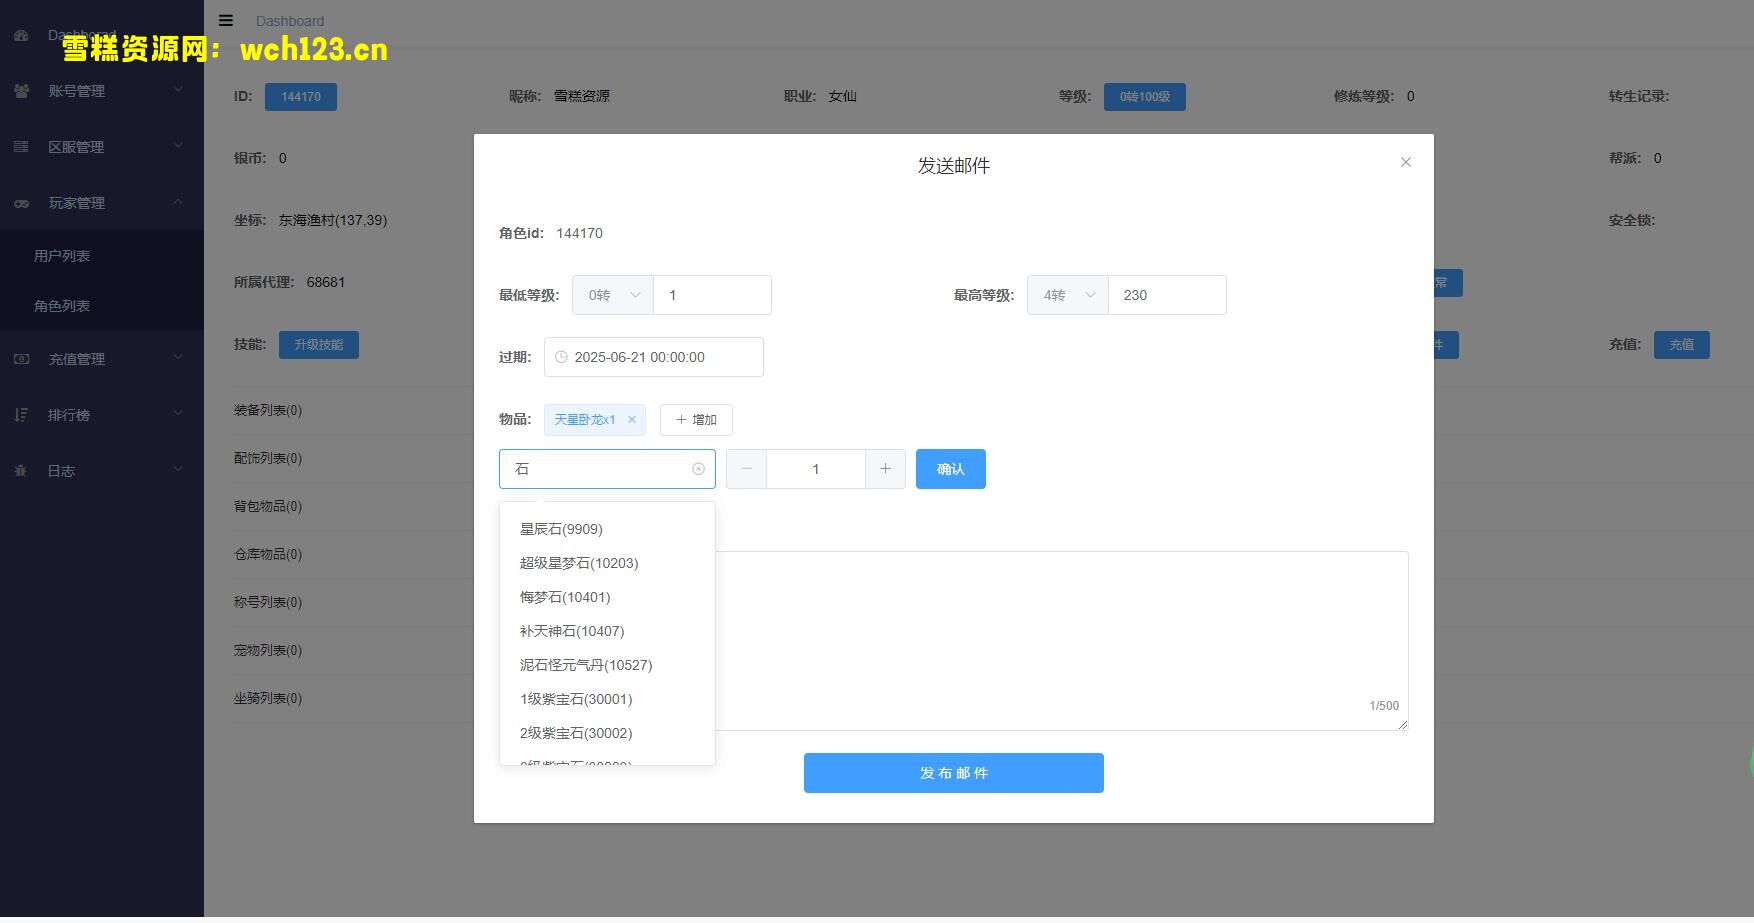1754x923 pixels.
Task: Select 悔梦石(10401) from the list
Action: click(607, 597)
